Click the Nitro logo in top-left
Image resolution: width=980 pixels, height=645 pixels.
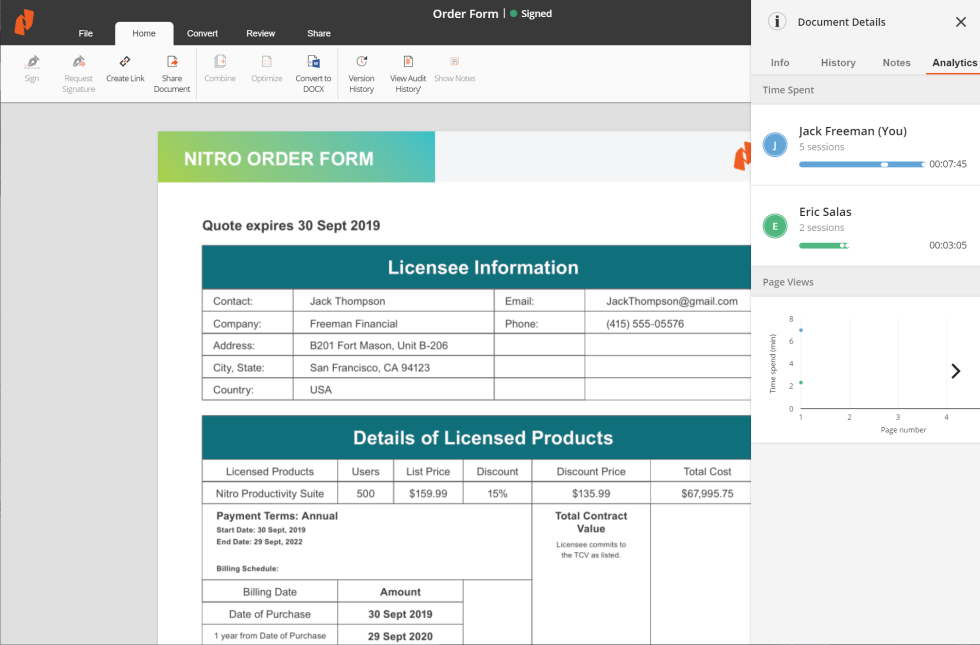click(24, 22)
